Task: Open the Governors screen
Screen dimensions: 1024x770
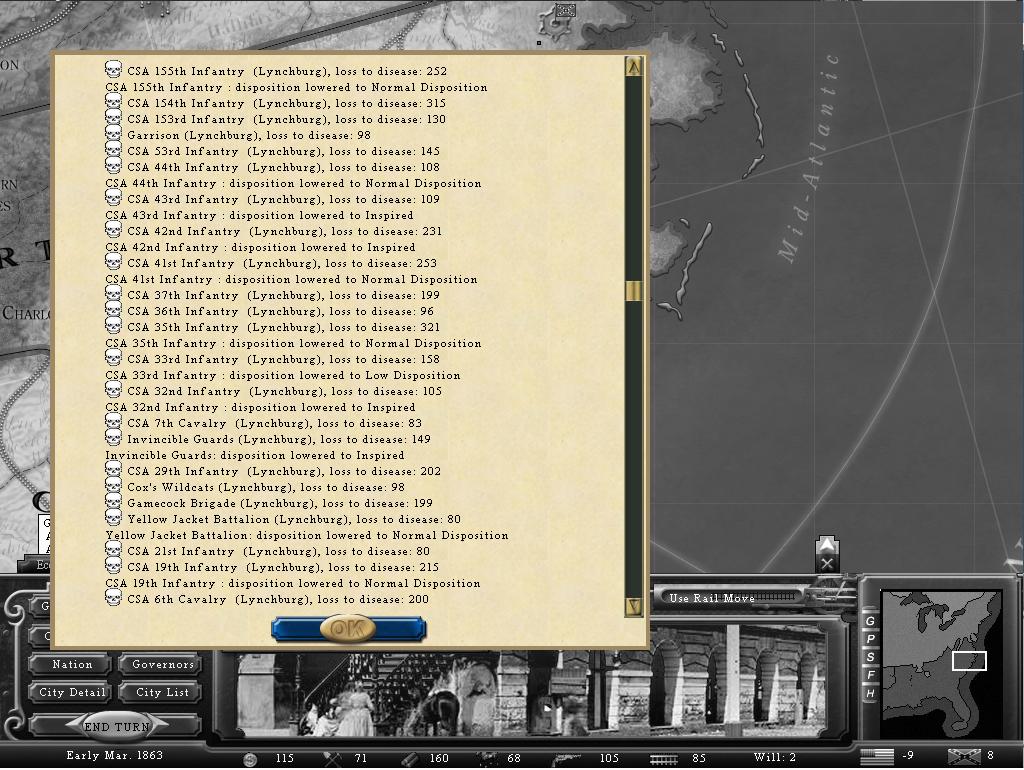Action: click(162, 664)
